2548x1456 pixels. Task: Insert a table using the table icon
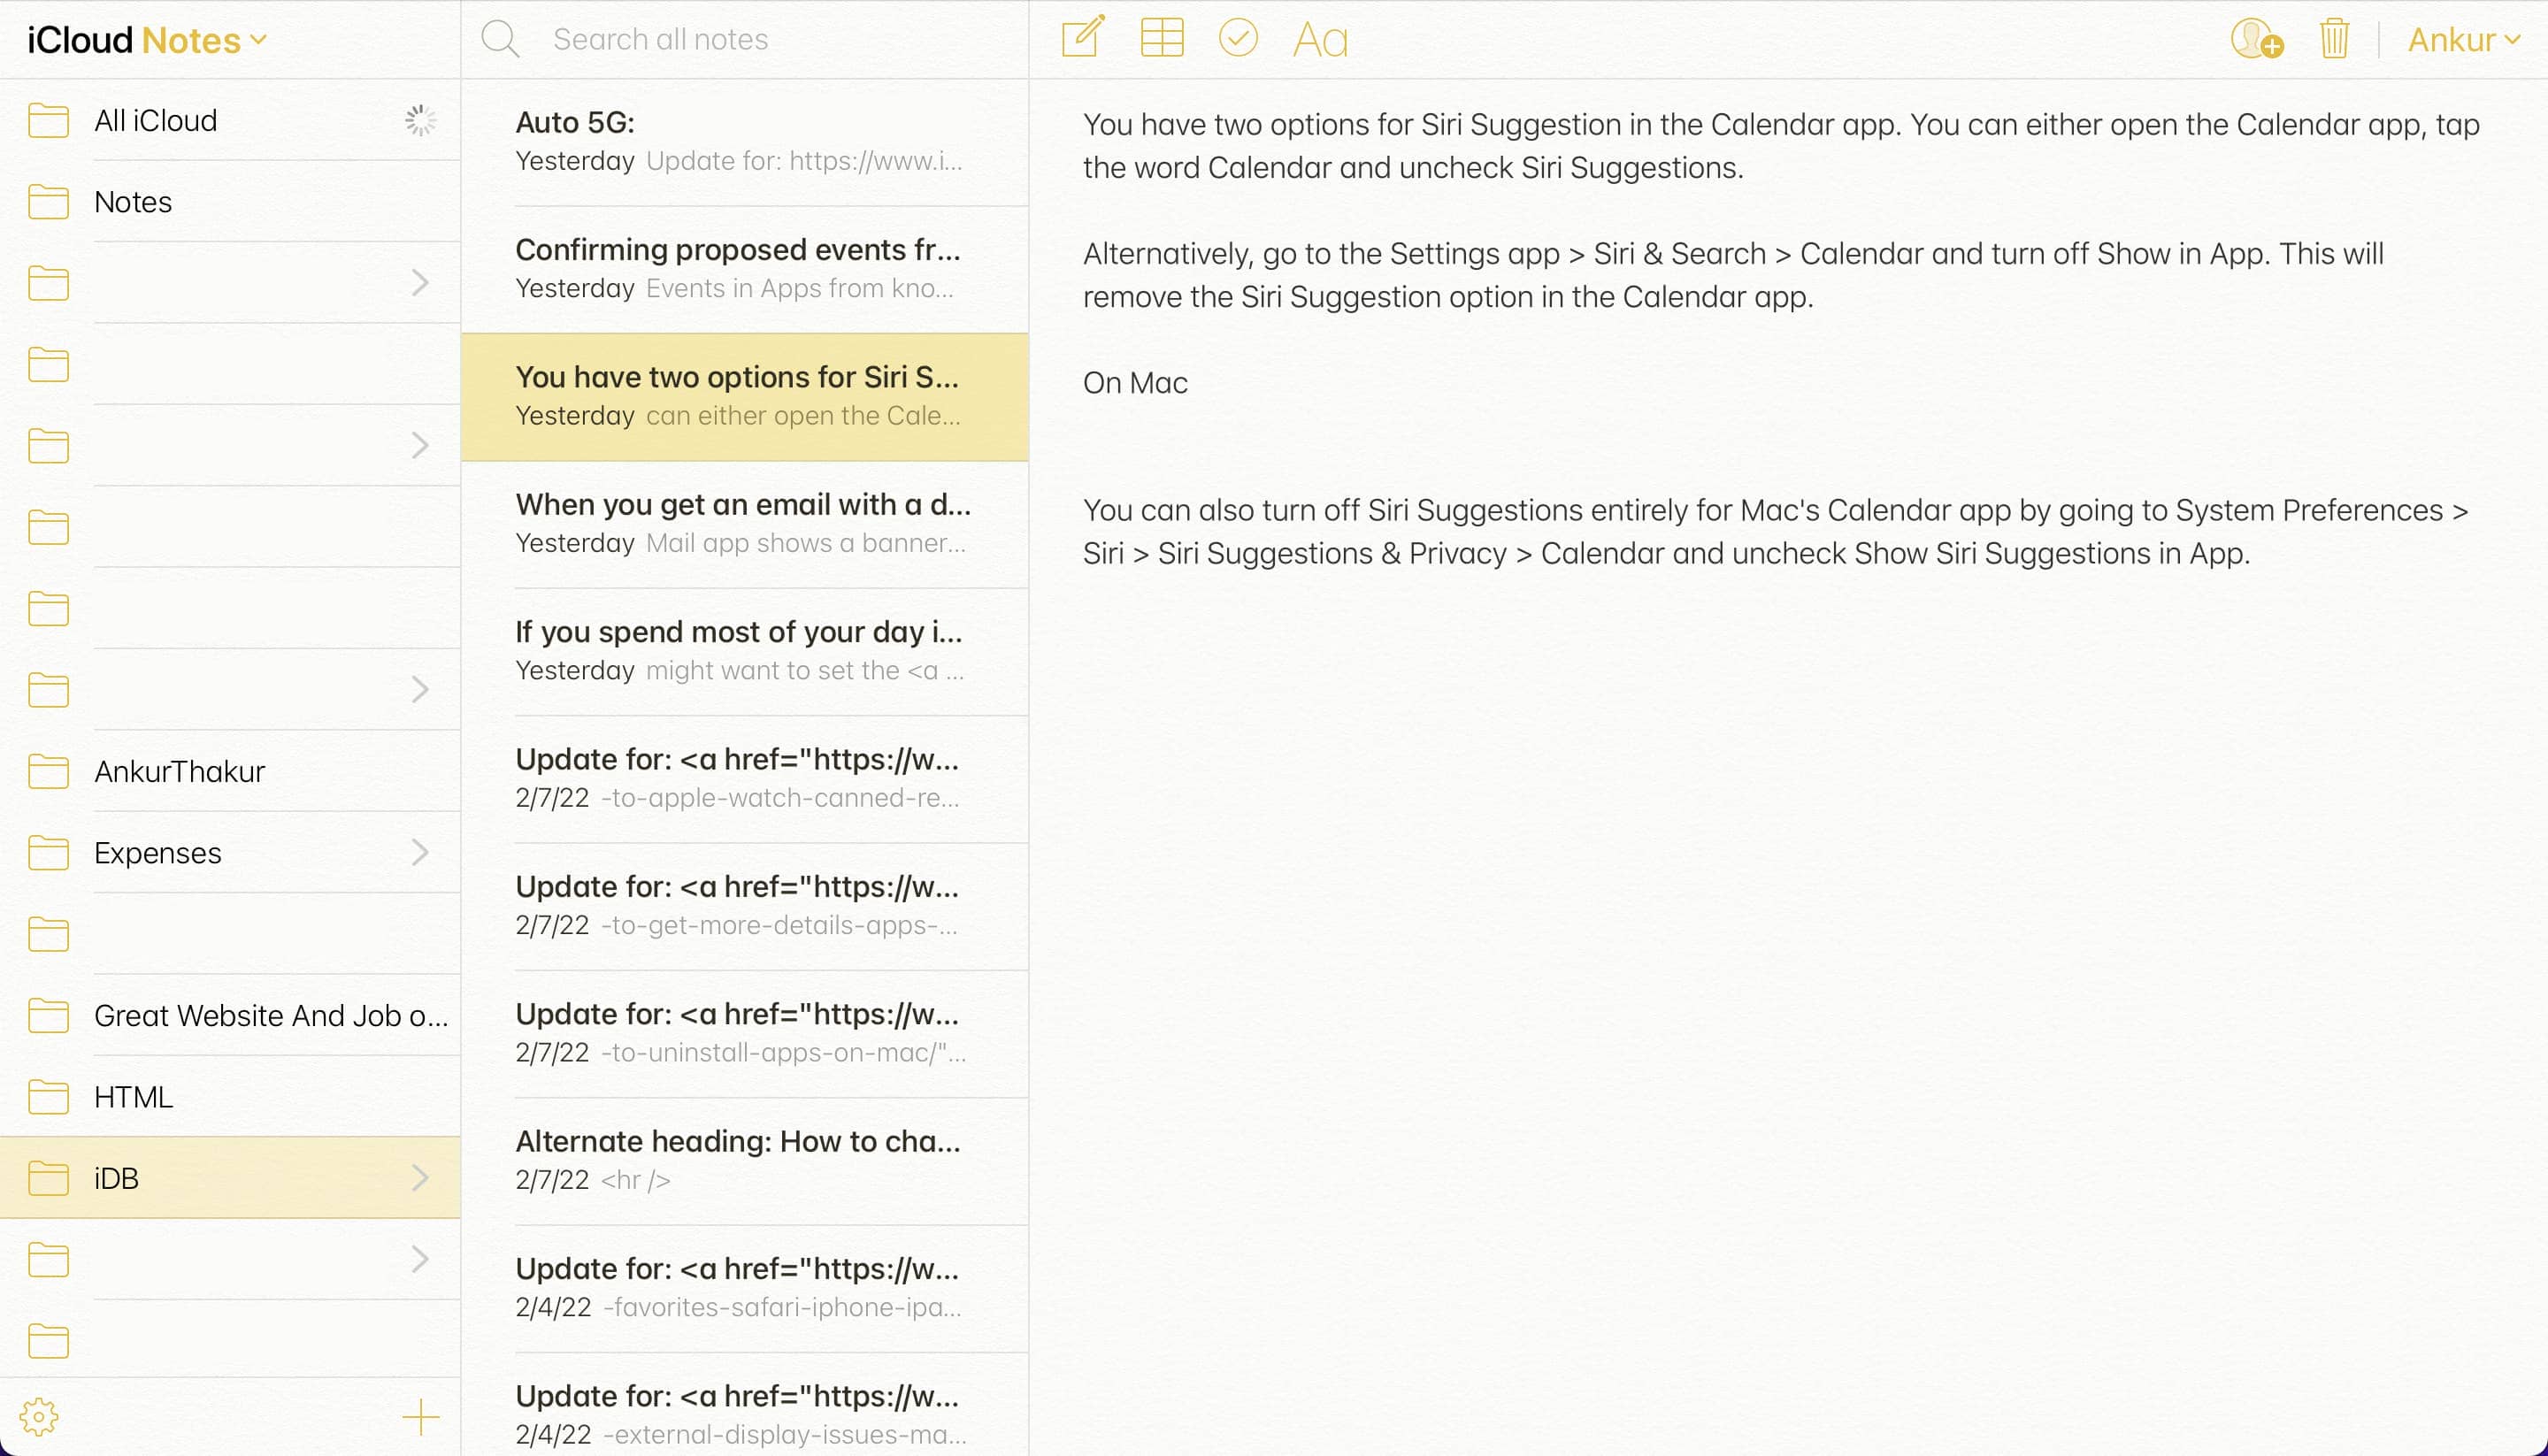[x=1161, y=39]
